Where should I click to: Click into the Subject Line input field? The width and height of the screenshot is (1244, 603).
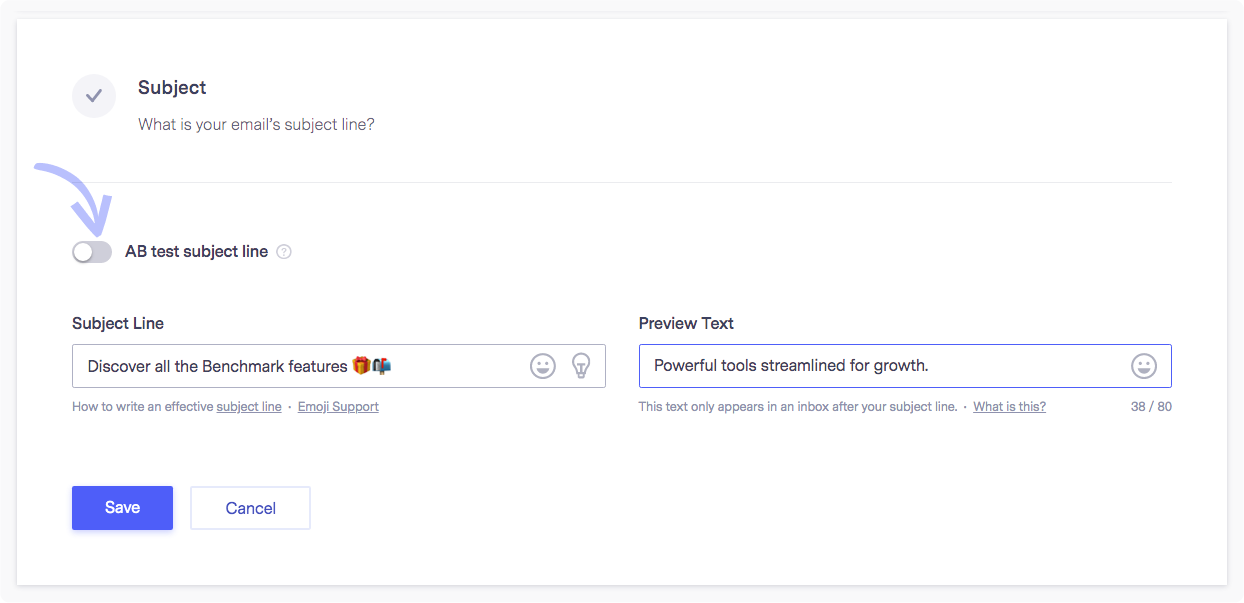tap(339, 366)
